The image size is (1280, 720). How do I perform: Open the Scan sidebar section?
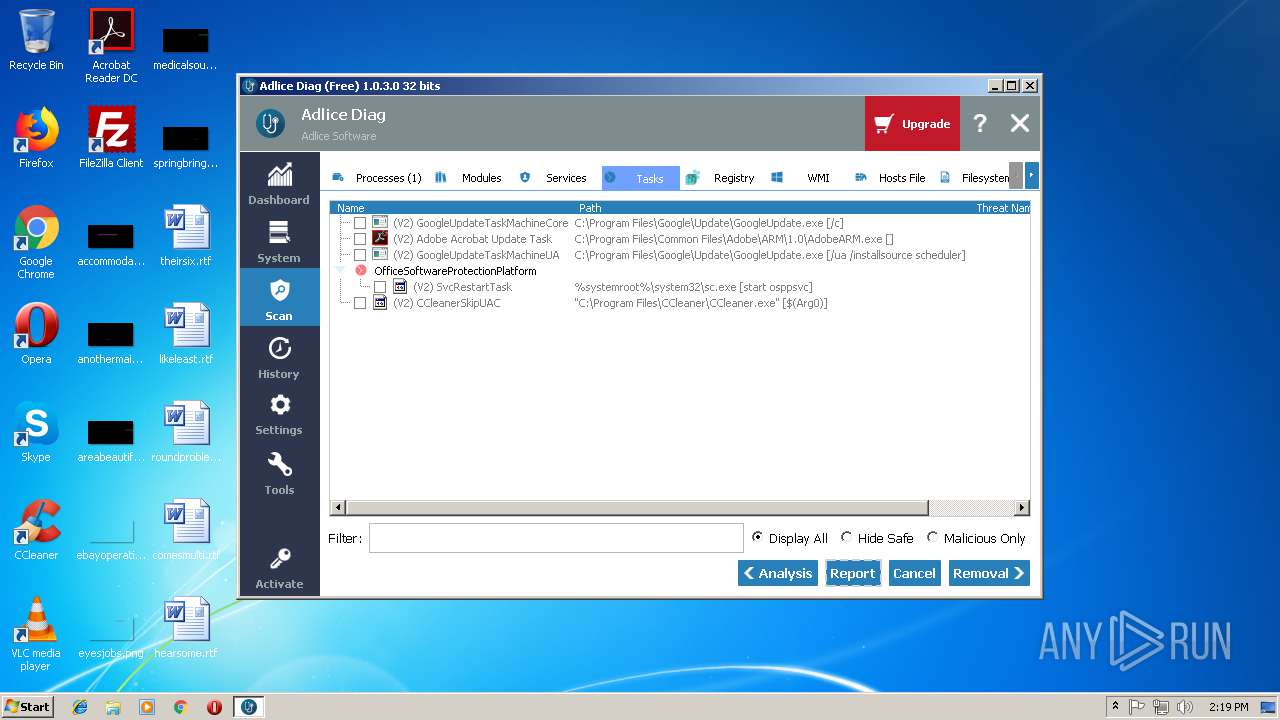(279, 298)
